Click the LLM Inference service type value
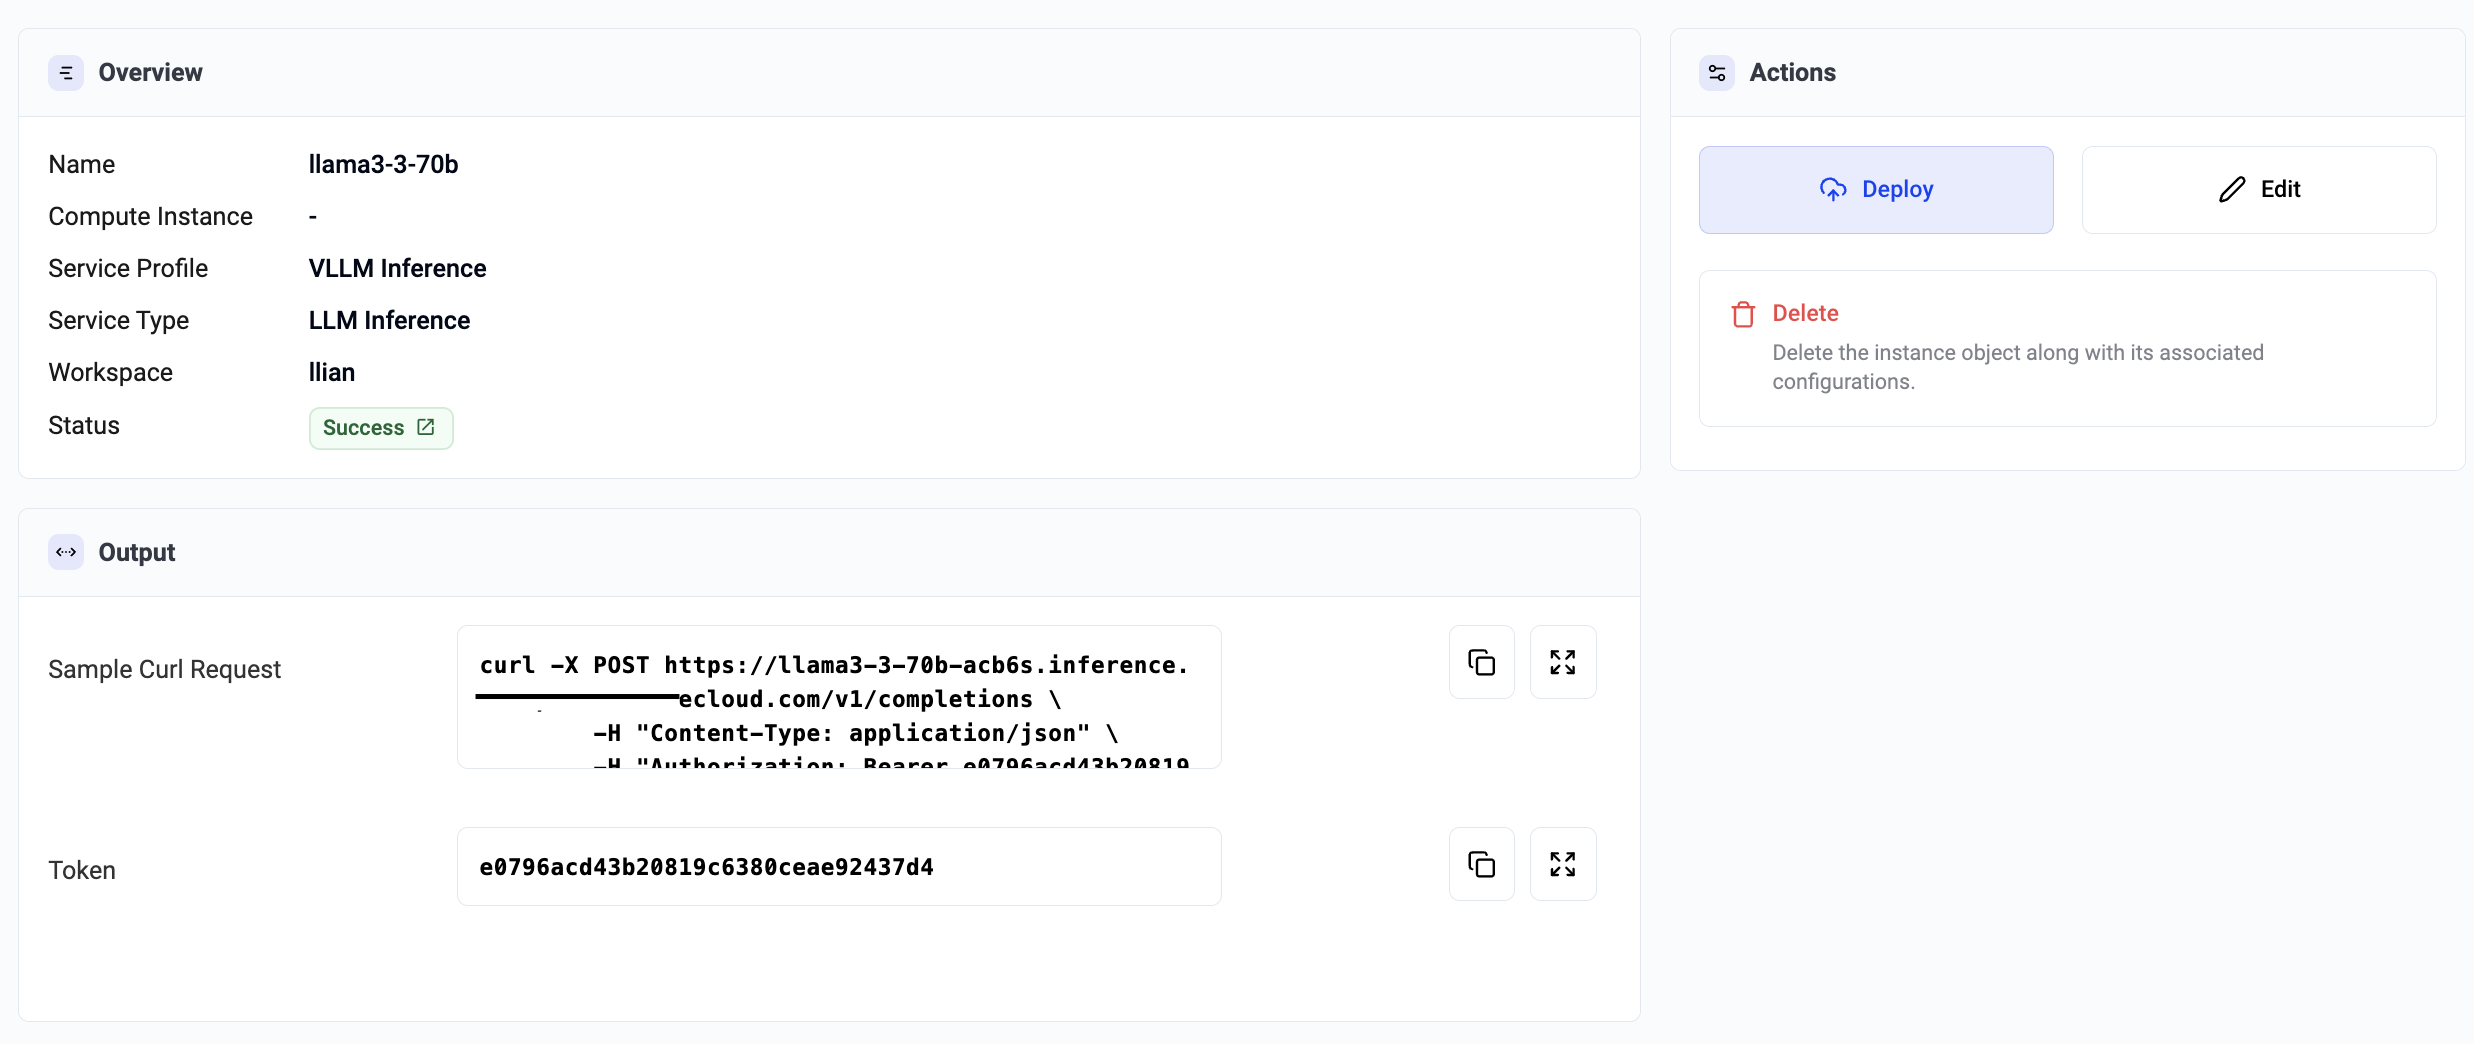 point(389,320)
